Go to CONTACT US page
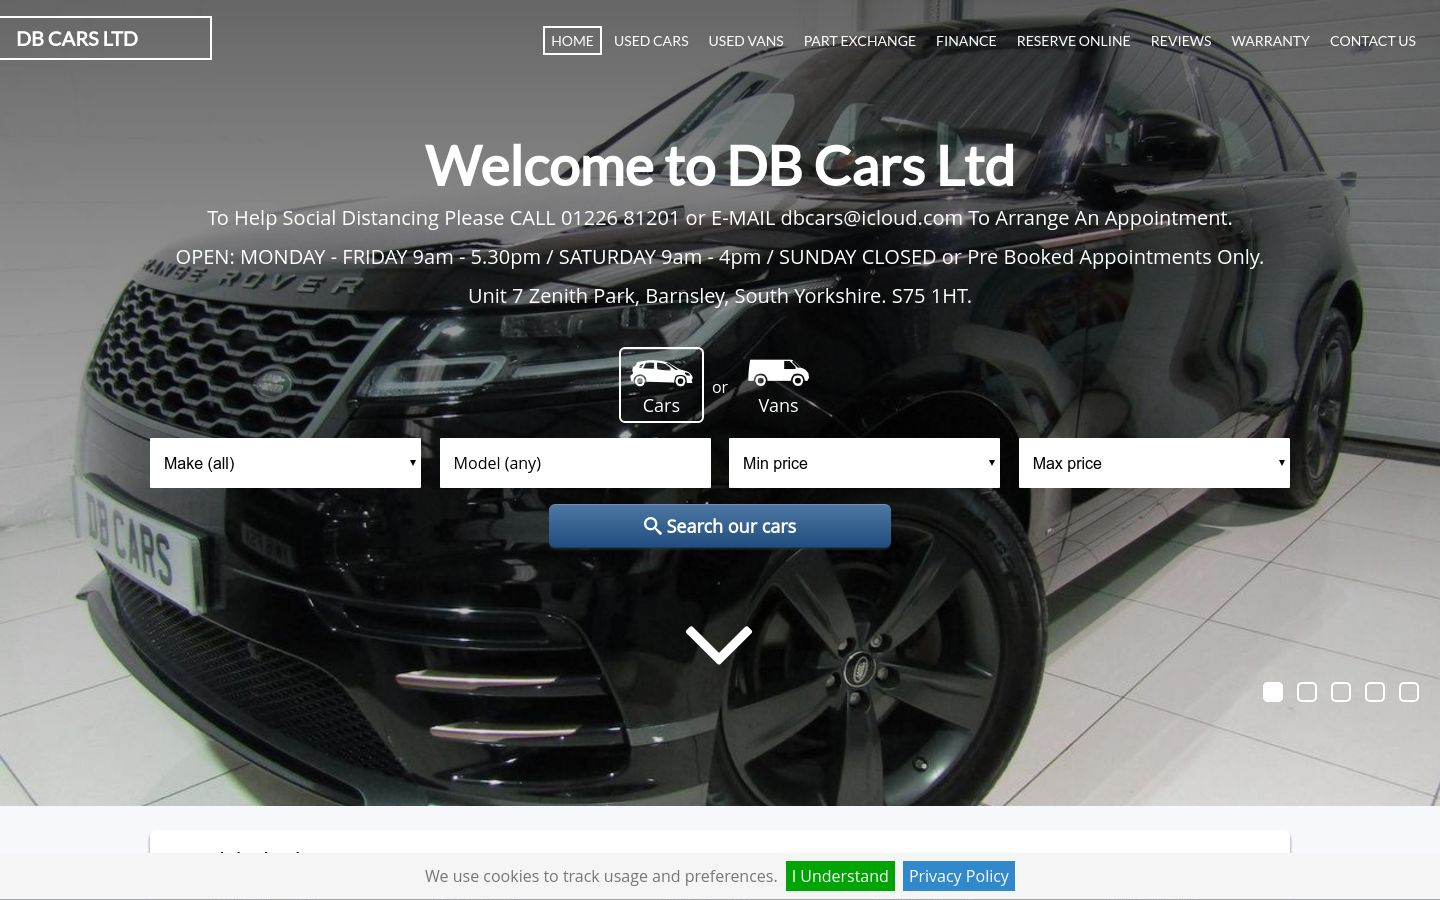Image resolution: width=1440 pixels, height=900 pixels. (x=1373, y=41)
